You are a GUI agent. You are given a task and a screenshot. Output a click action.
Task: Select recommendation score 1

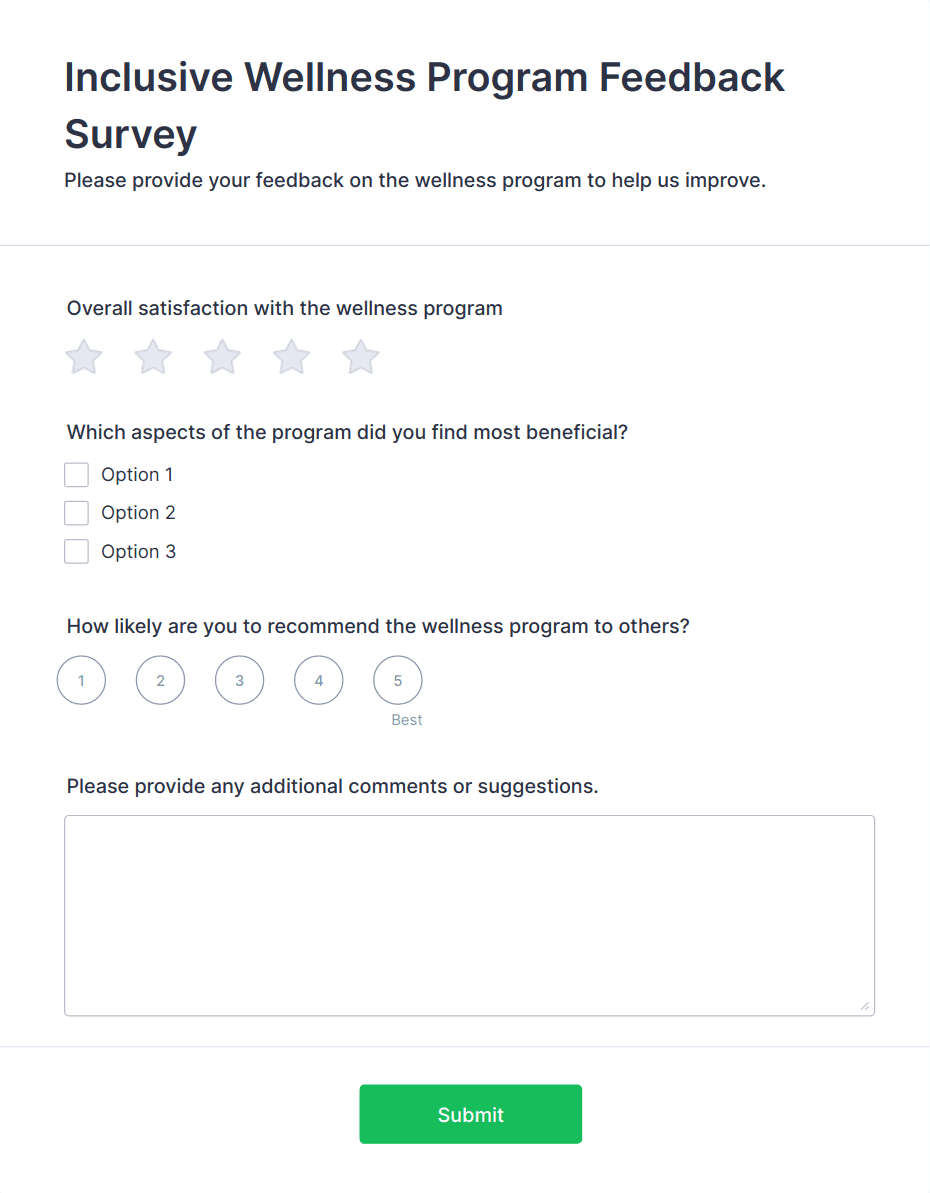tap(81, 681)
